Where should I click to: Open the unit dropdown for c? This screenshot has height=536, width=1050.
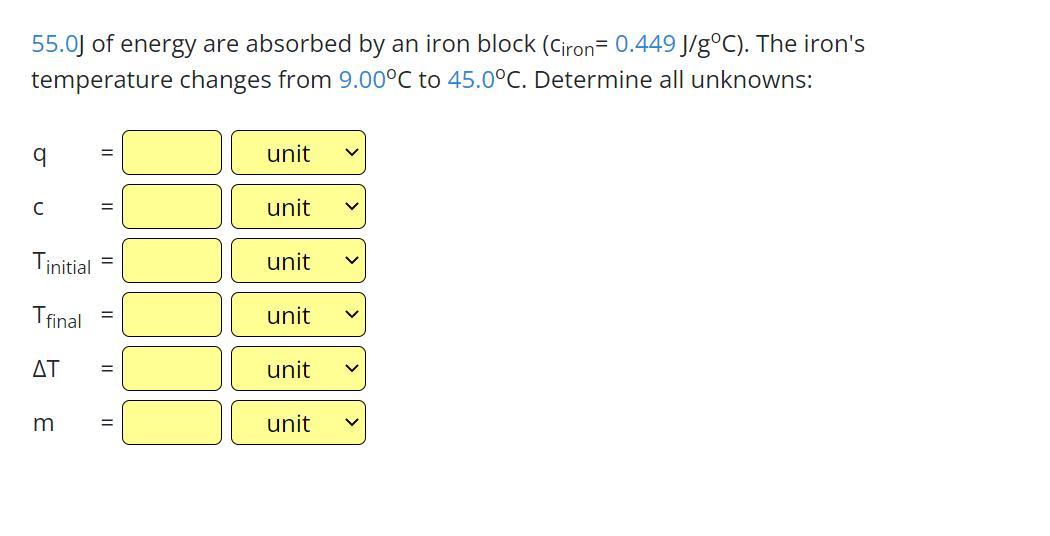point(298,207)
